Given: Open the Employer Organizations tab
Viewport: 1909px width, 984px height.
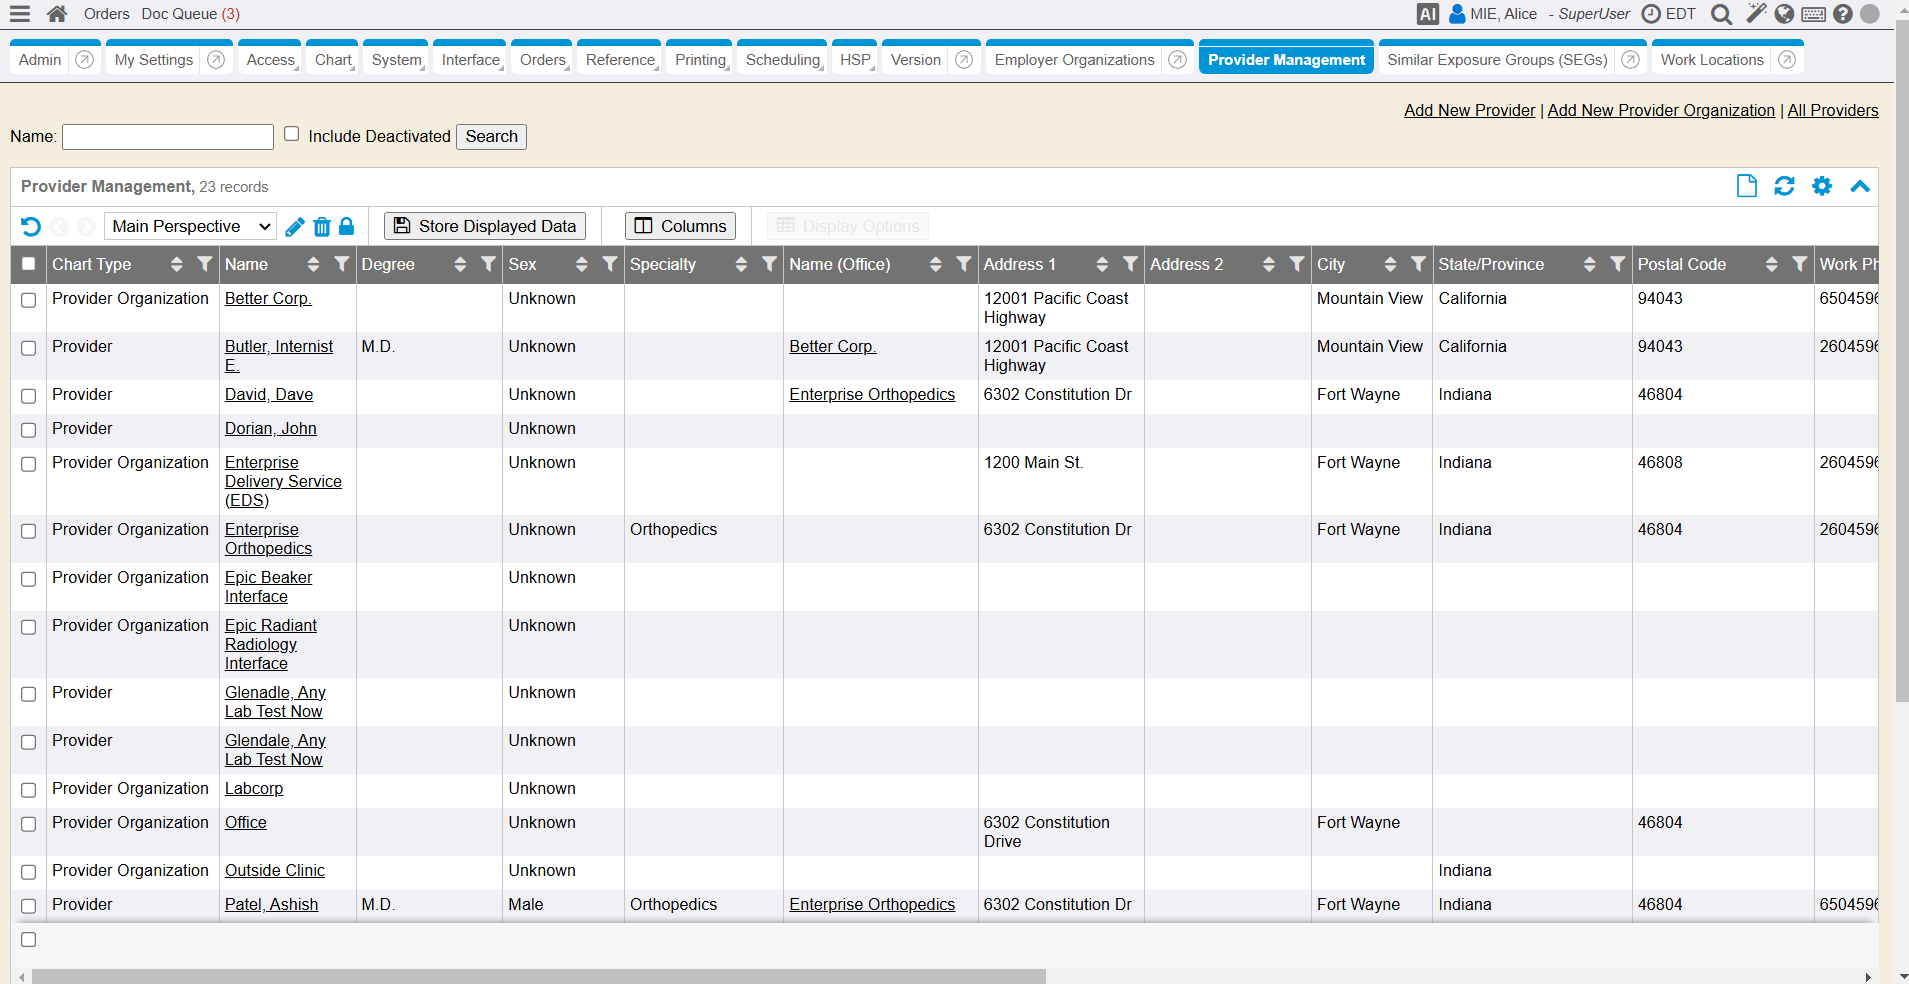Looking at the screenshot, I should click(1074, 60).
